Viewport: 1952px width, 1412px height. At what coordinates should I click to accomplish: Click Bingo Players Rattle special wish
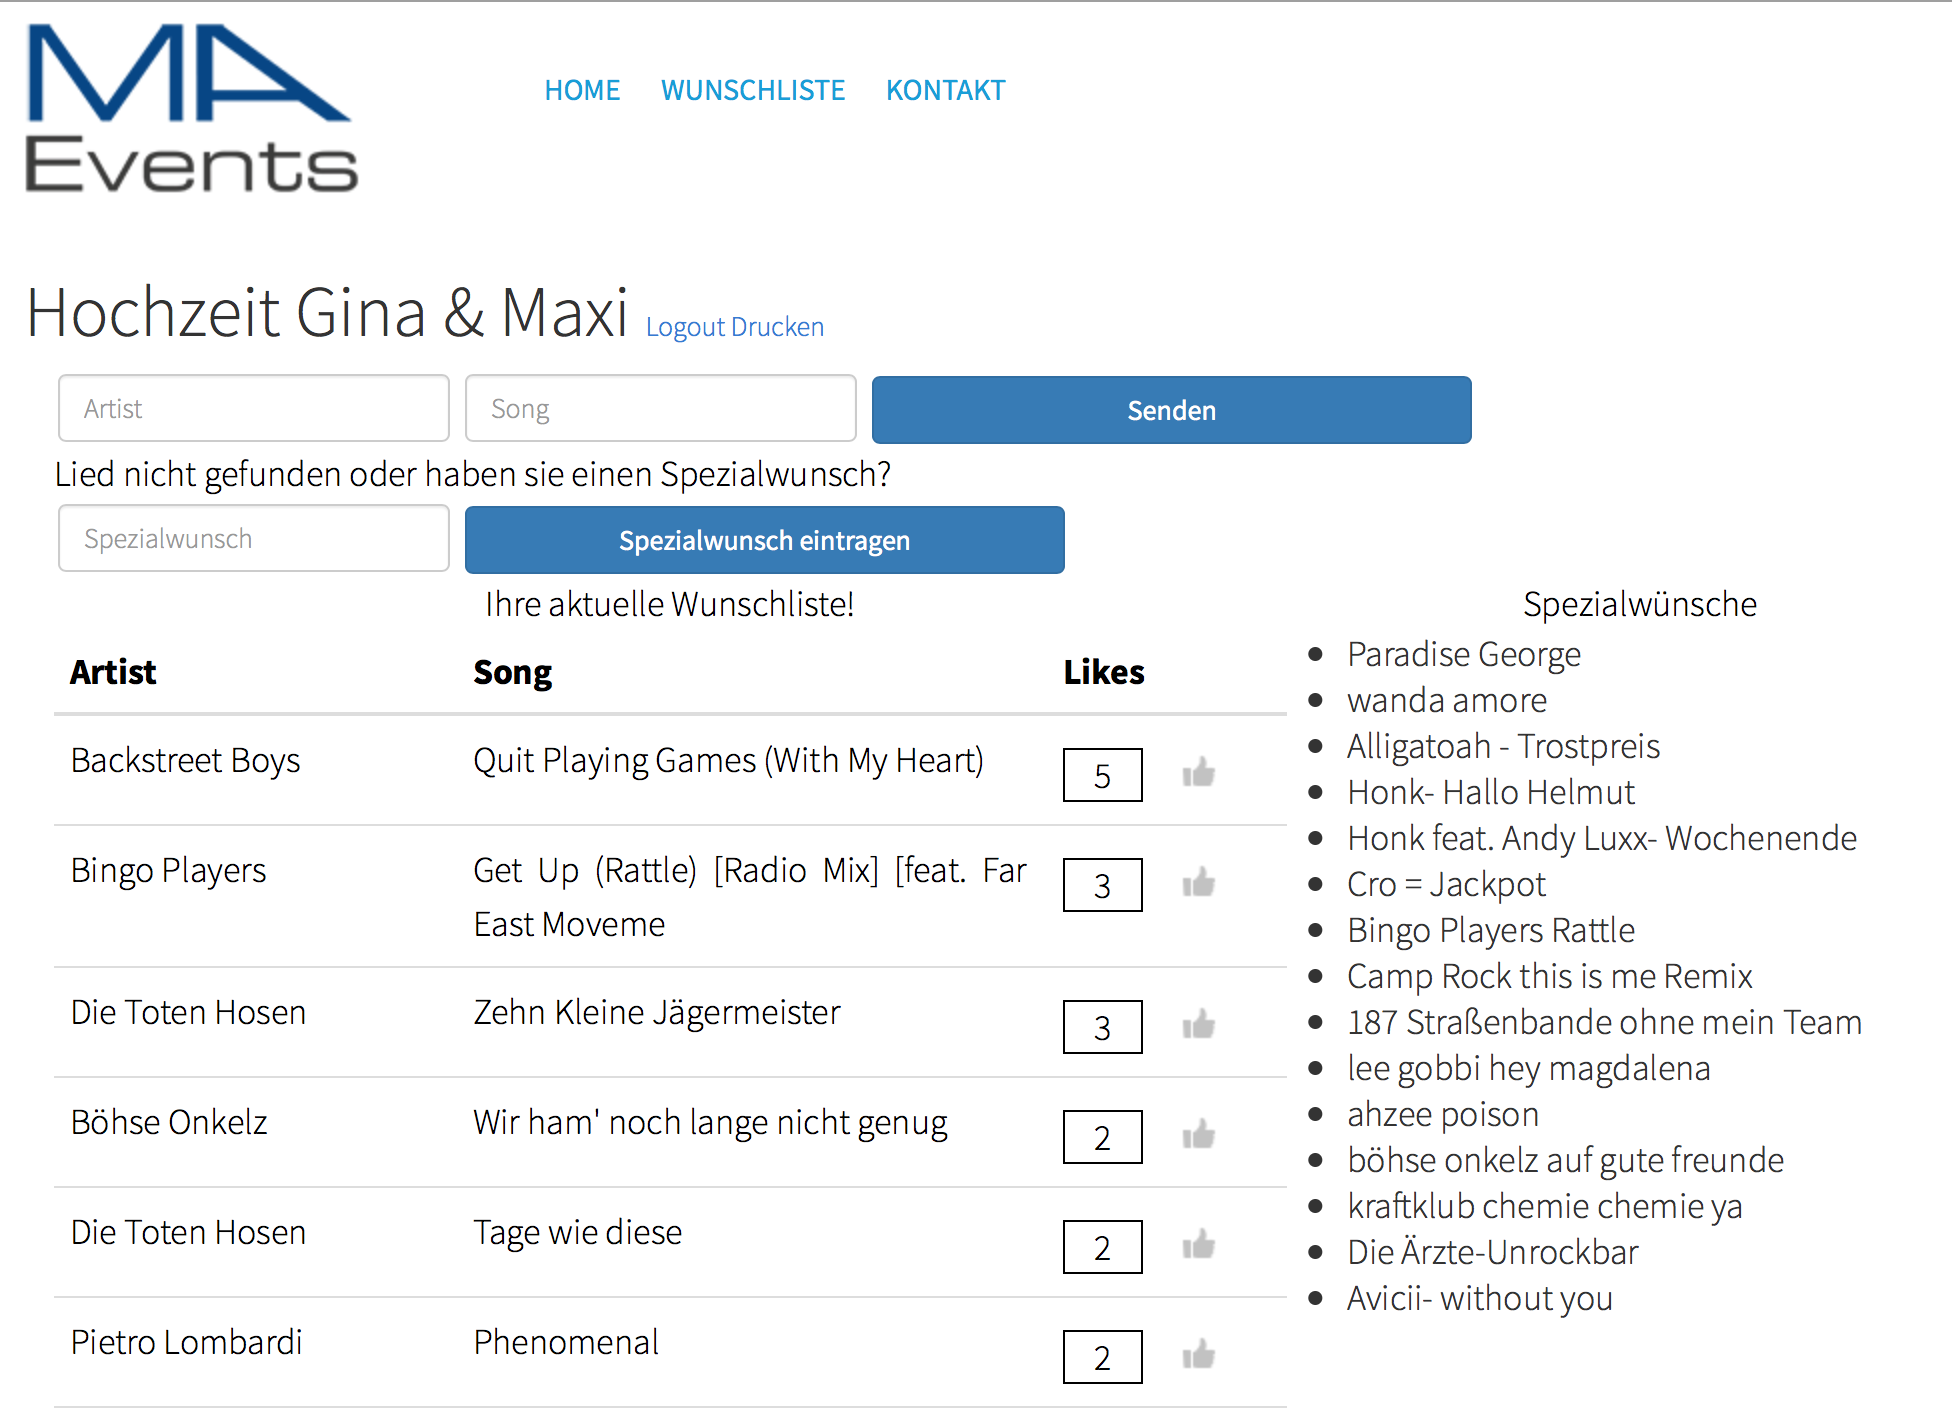1491,930
